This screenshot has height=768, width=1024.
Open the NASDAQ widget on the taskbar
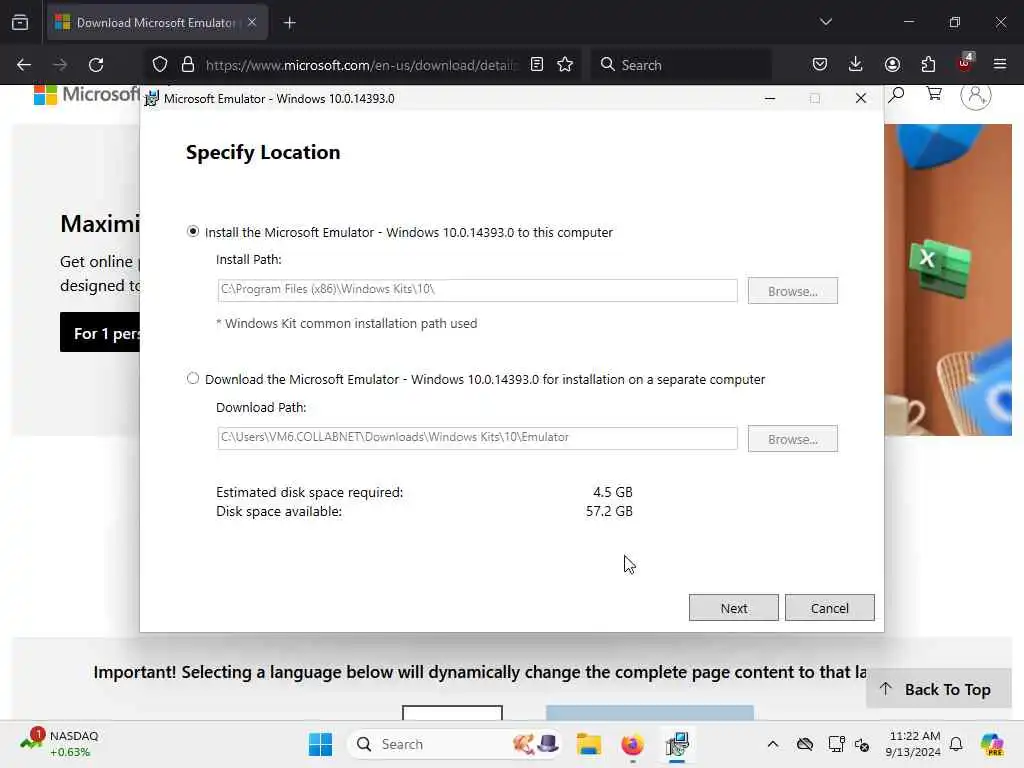pos(60,744)
